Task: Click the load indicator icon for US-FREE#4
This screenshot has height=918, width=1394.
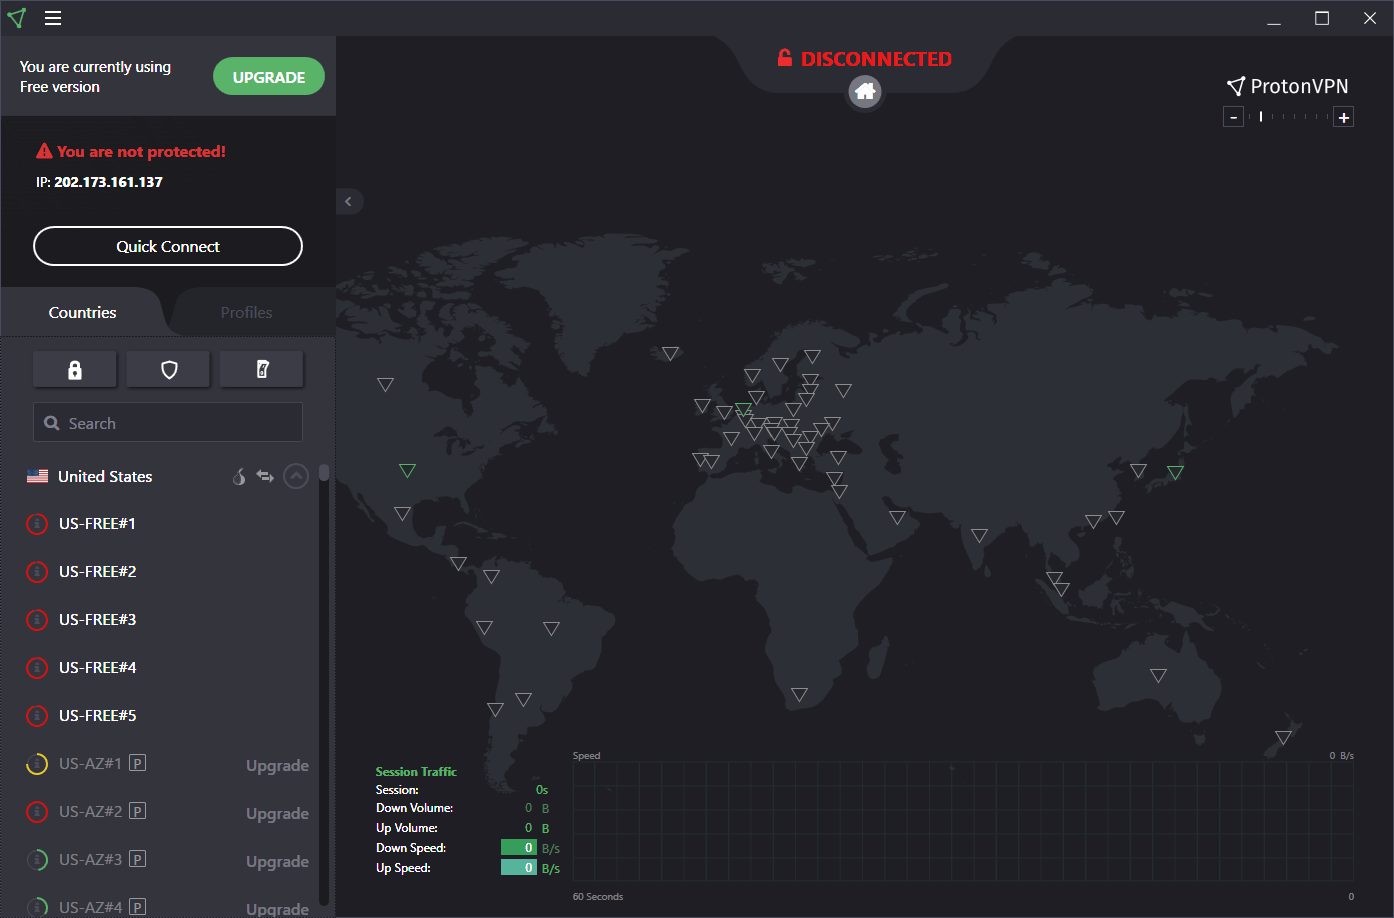Action: 37,668
